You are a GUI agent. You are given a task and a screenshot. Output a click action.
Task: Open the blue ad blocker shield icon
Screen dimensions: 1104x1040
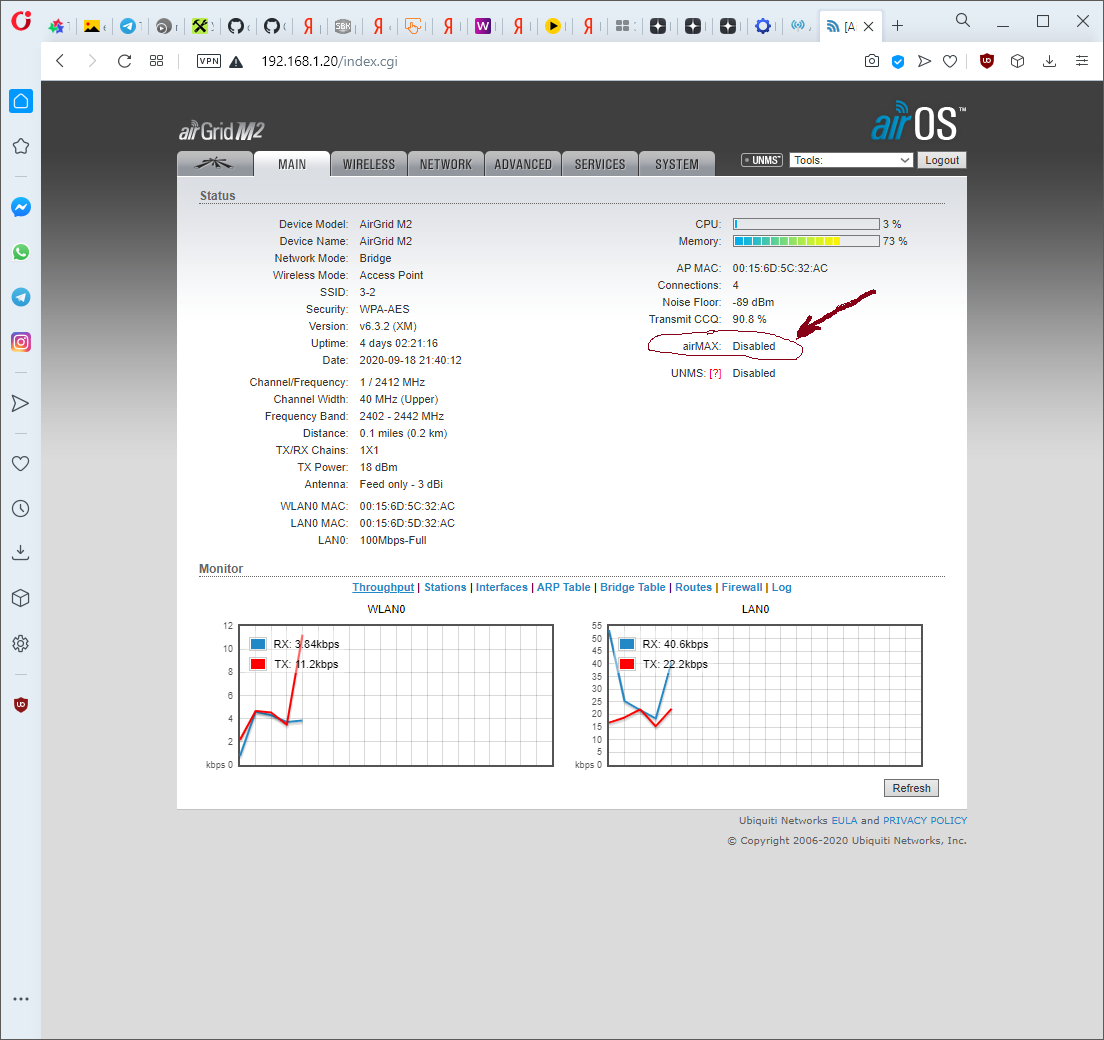click(x=898, y=61)
